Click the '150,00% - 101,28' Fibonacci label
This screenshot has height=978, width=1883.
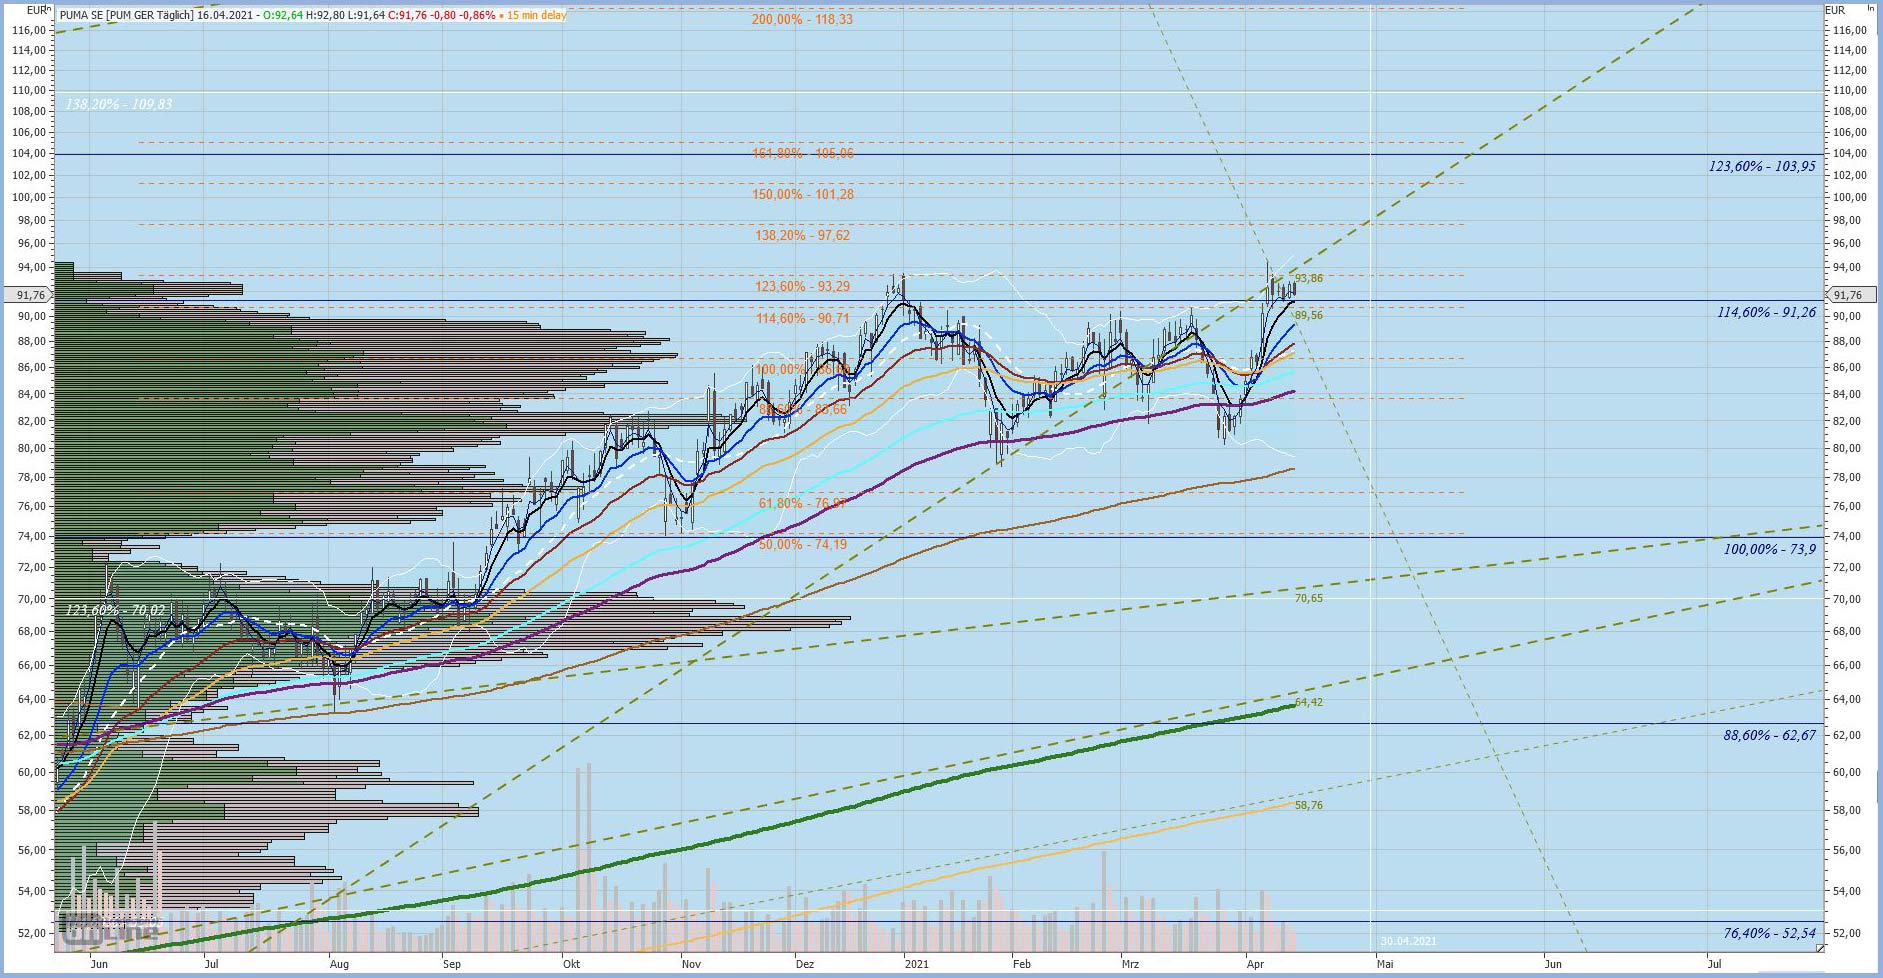803,194
